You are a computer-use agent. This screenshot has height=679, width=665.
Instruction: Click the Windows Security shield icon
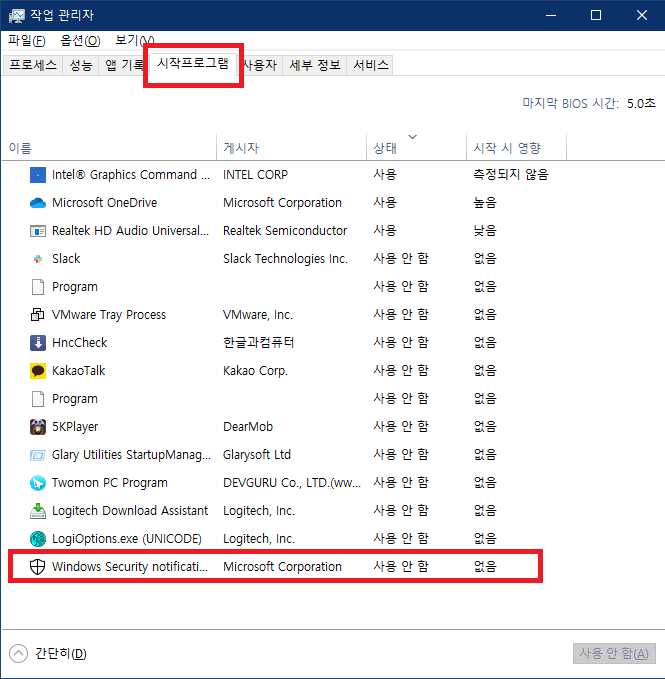38,566
